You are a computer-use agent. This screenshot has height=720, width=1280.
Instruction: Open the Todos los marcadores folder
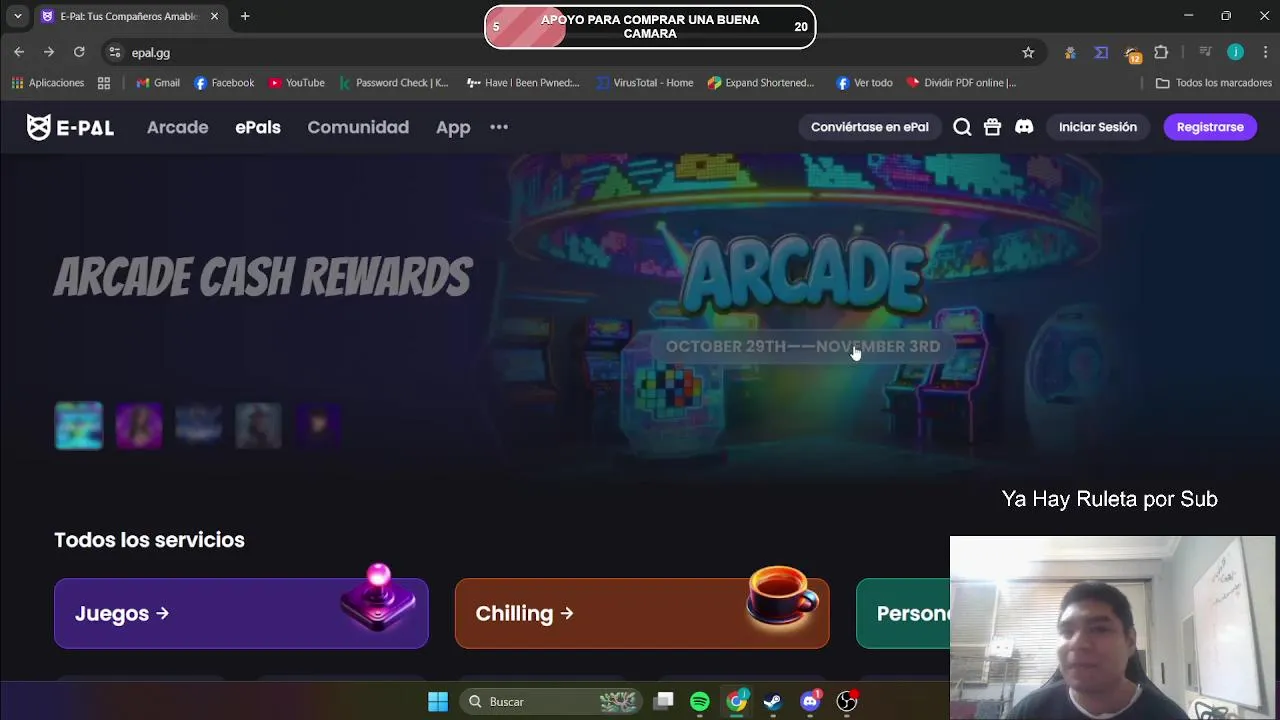[x=1214, y=83]
